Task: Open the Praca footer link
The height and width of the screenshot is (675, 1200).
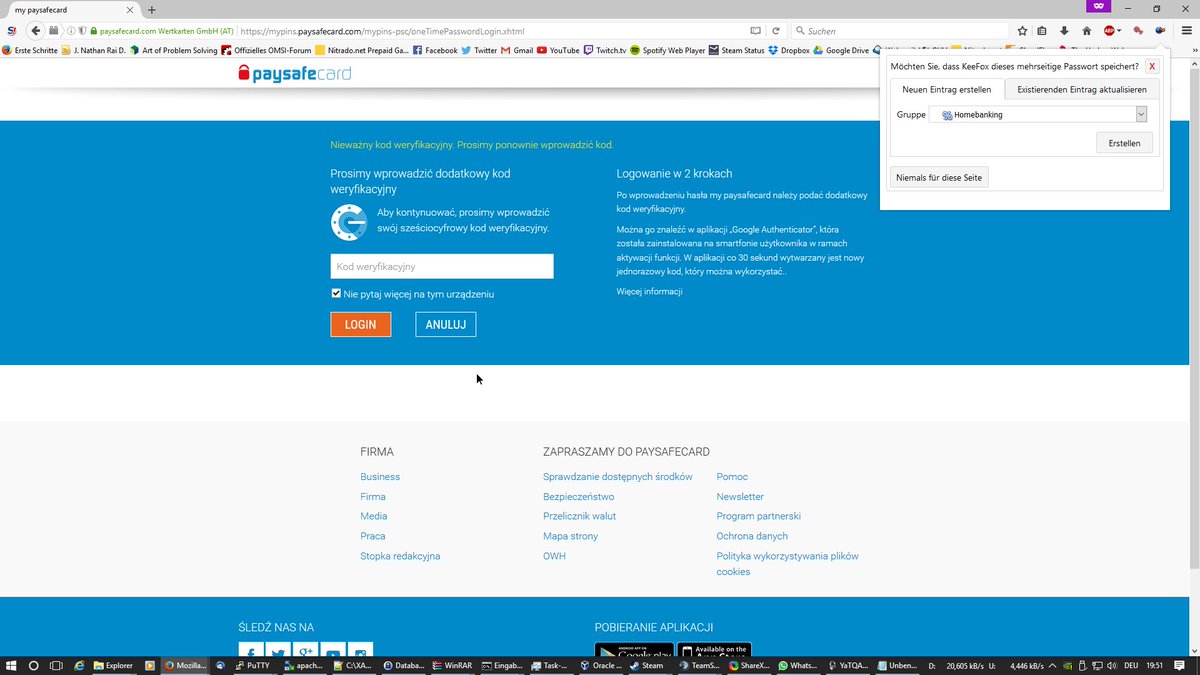Action: [x=373, y=536]
